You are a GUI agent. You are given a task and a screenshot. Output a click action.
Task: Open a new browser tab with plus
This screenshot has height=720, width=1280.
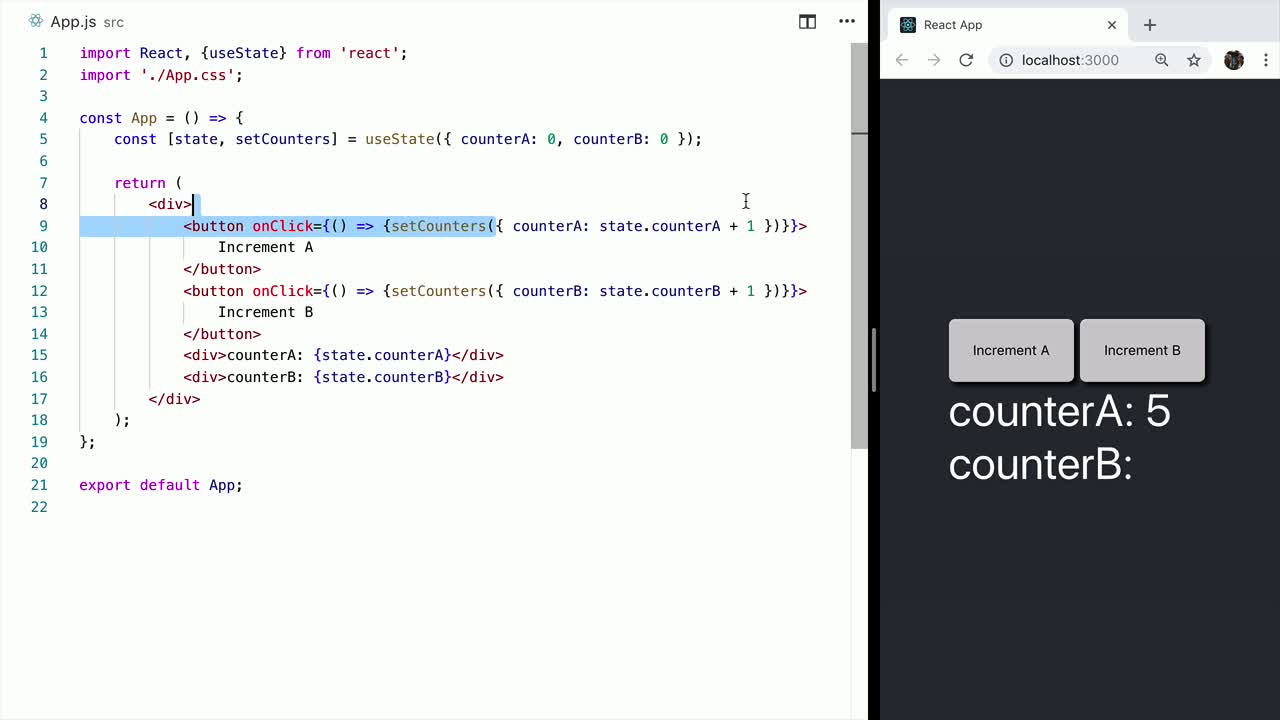click(1150, 24)
